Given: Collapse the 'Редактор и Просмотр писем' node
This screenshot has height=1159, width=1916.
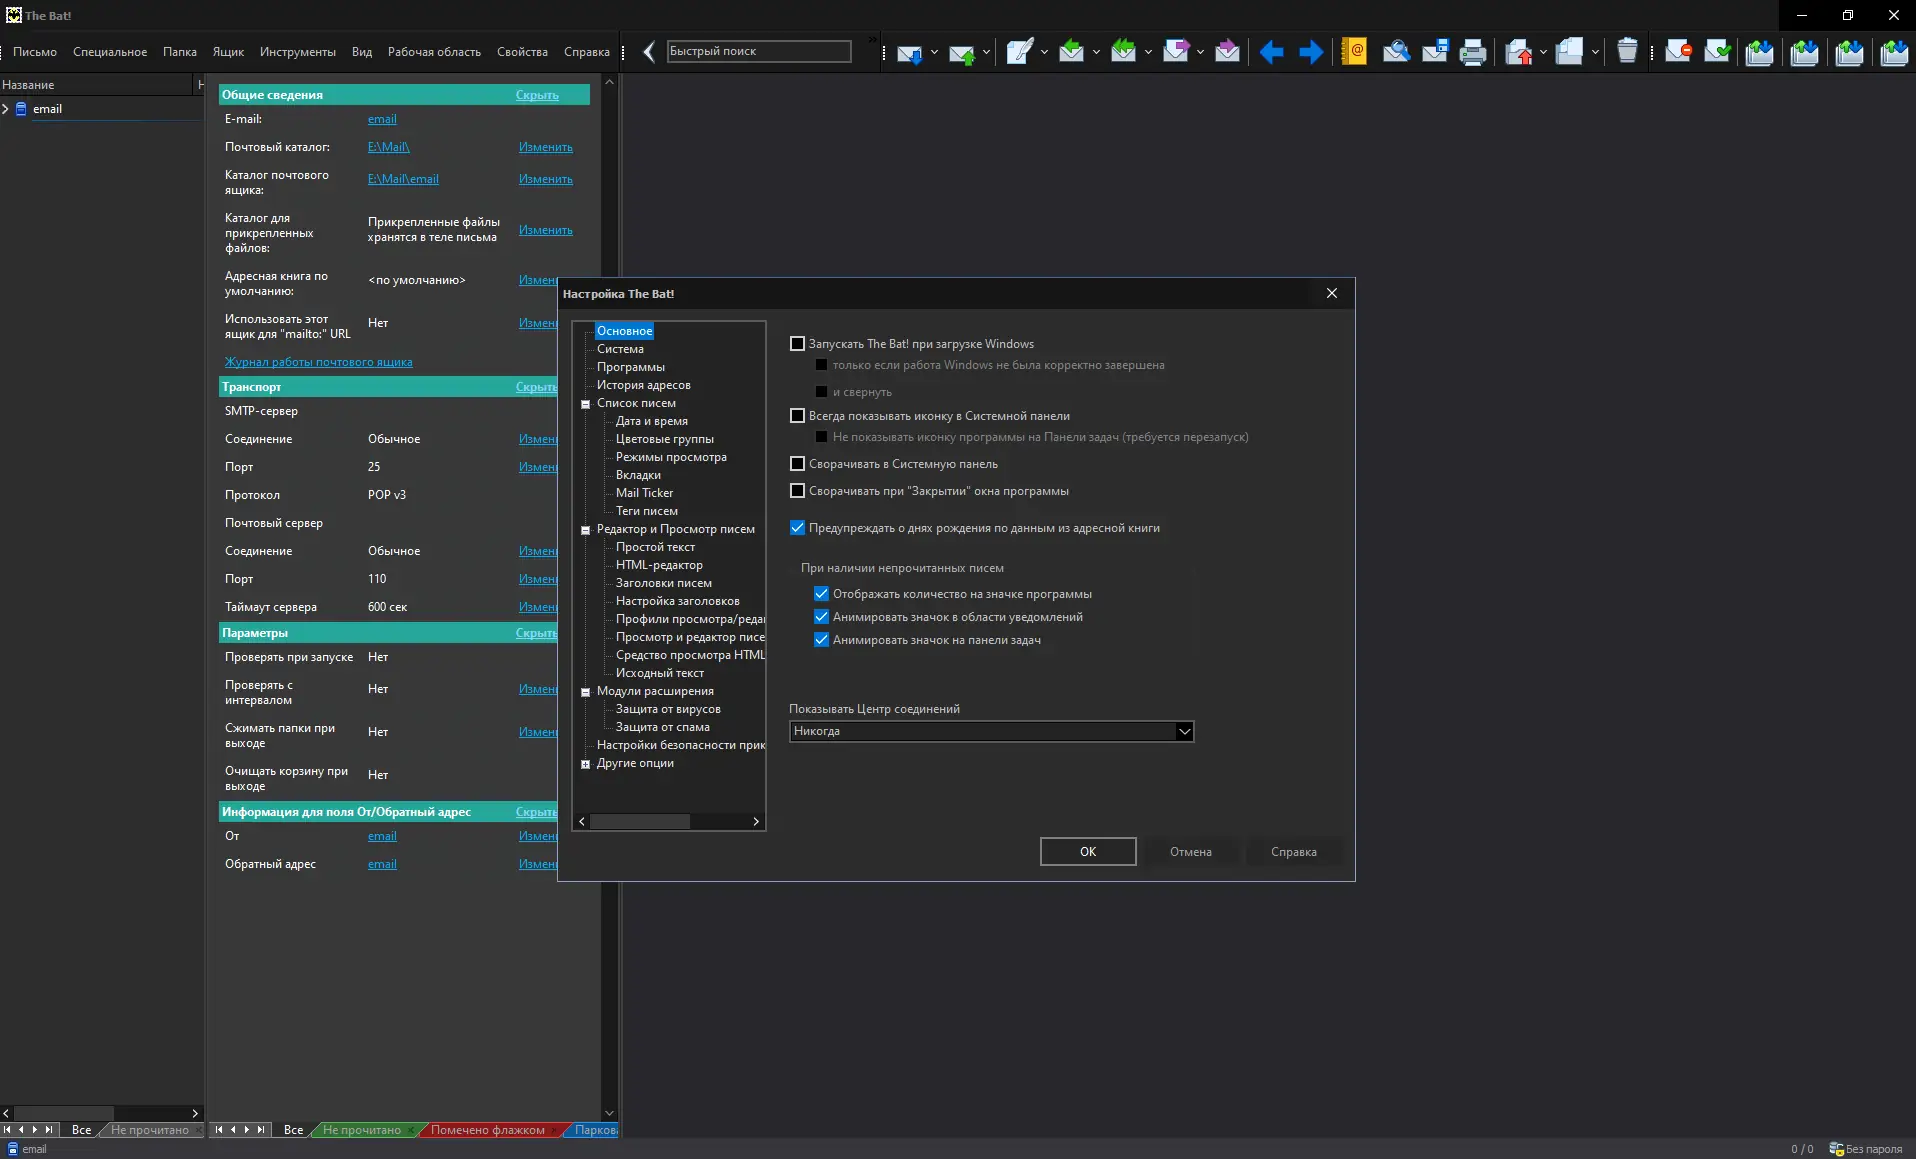Looking at the screenshot, I should (586, 530).
